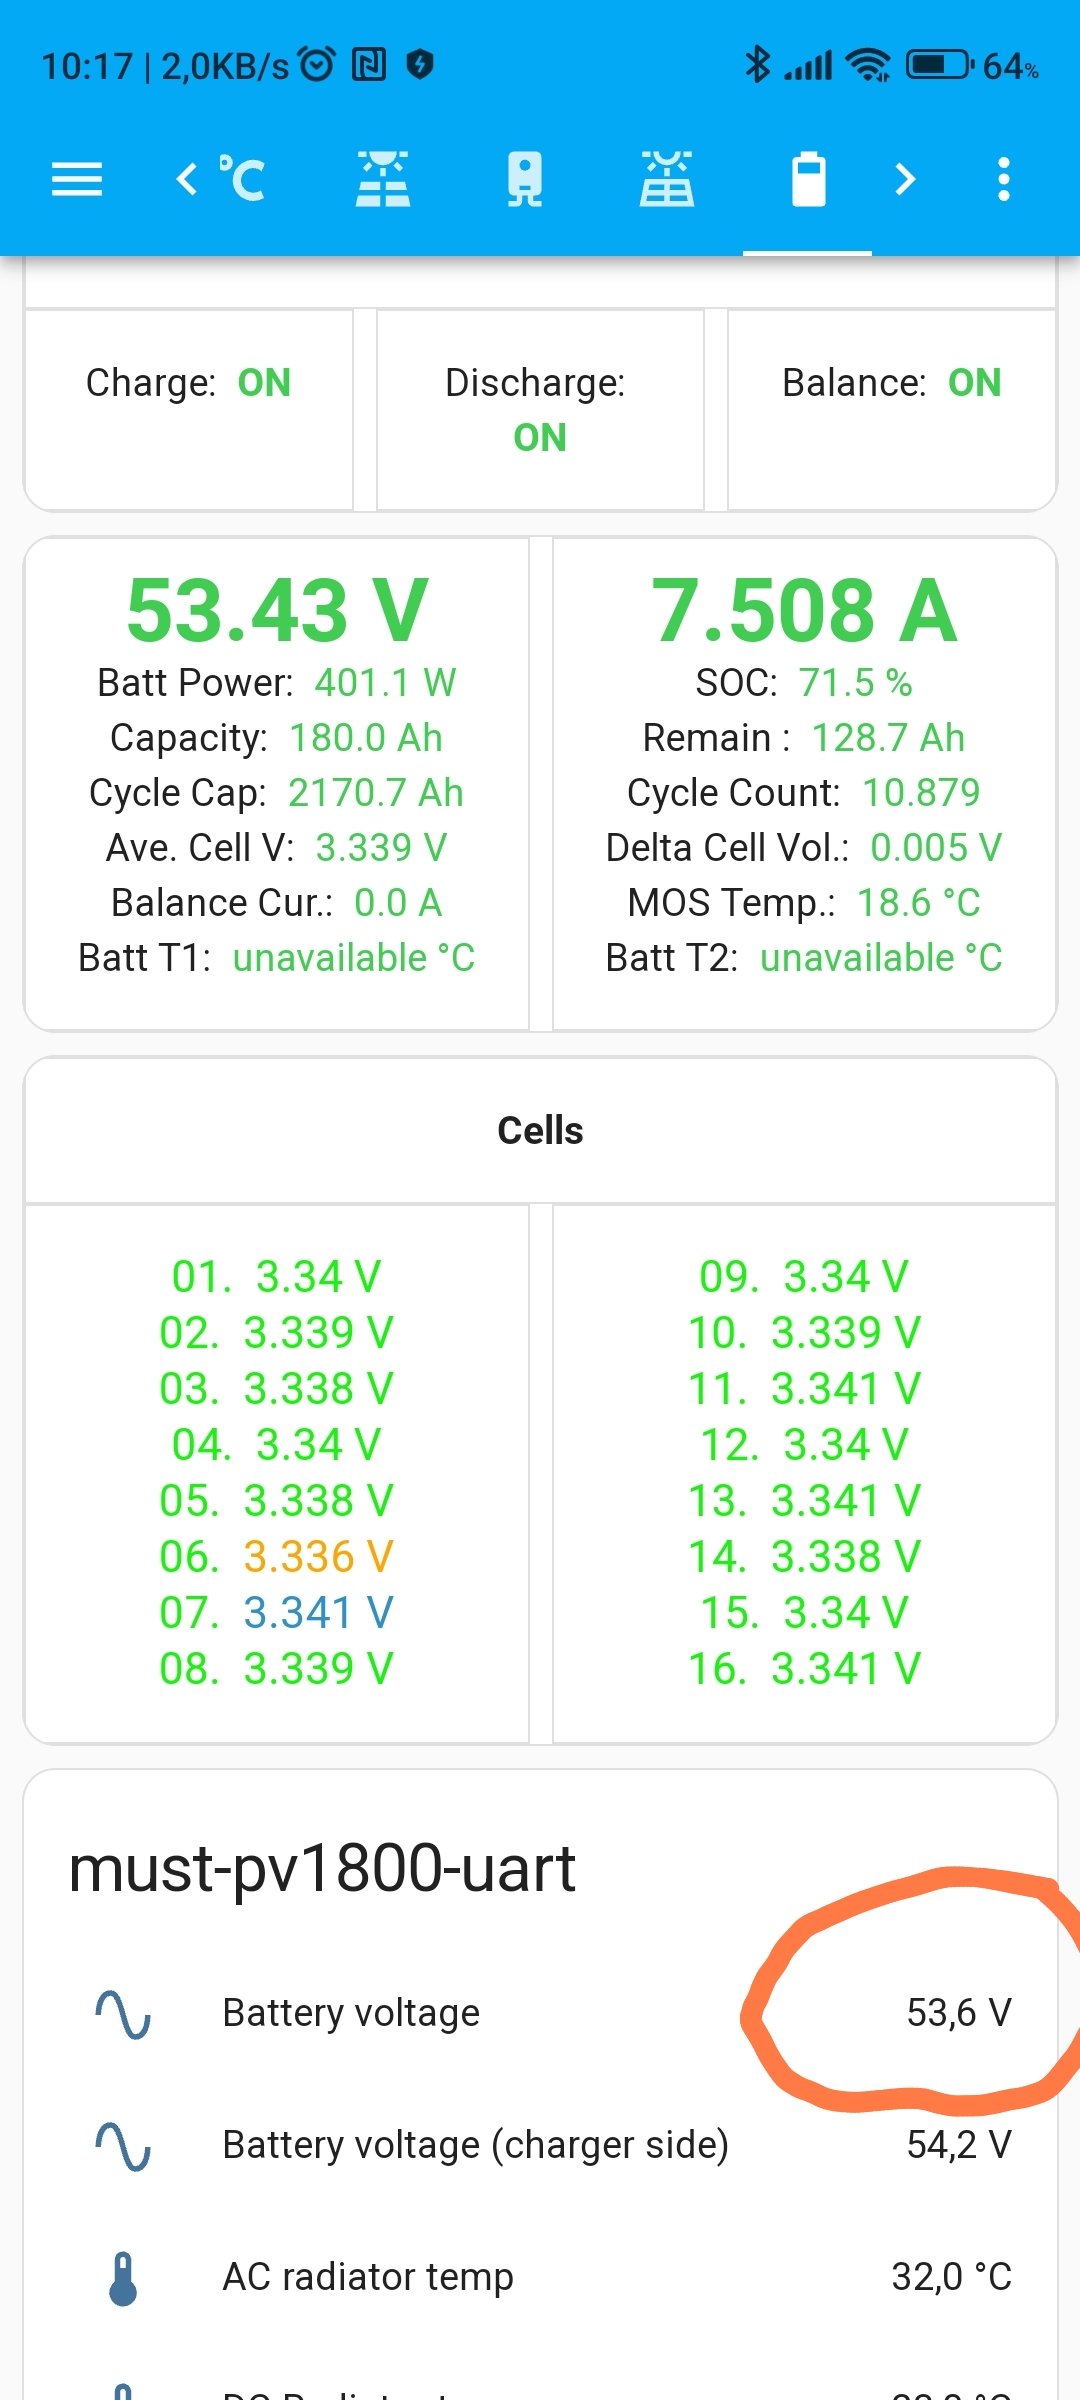Image resolution: width=1080 pixels, height=2400 pixels.
Task: Open the temperature dashboard tab
Action: [x=242, y=180]
